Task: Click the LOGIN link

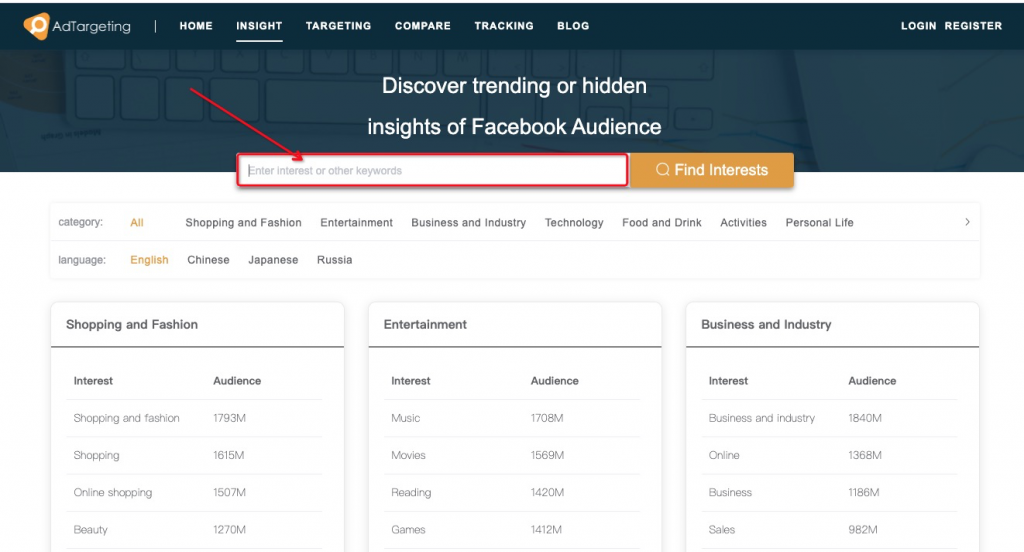Action: coord(918,26)
